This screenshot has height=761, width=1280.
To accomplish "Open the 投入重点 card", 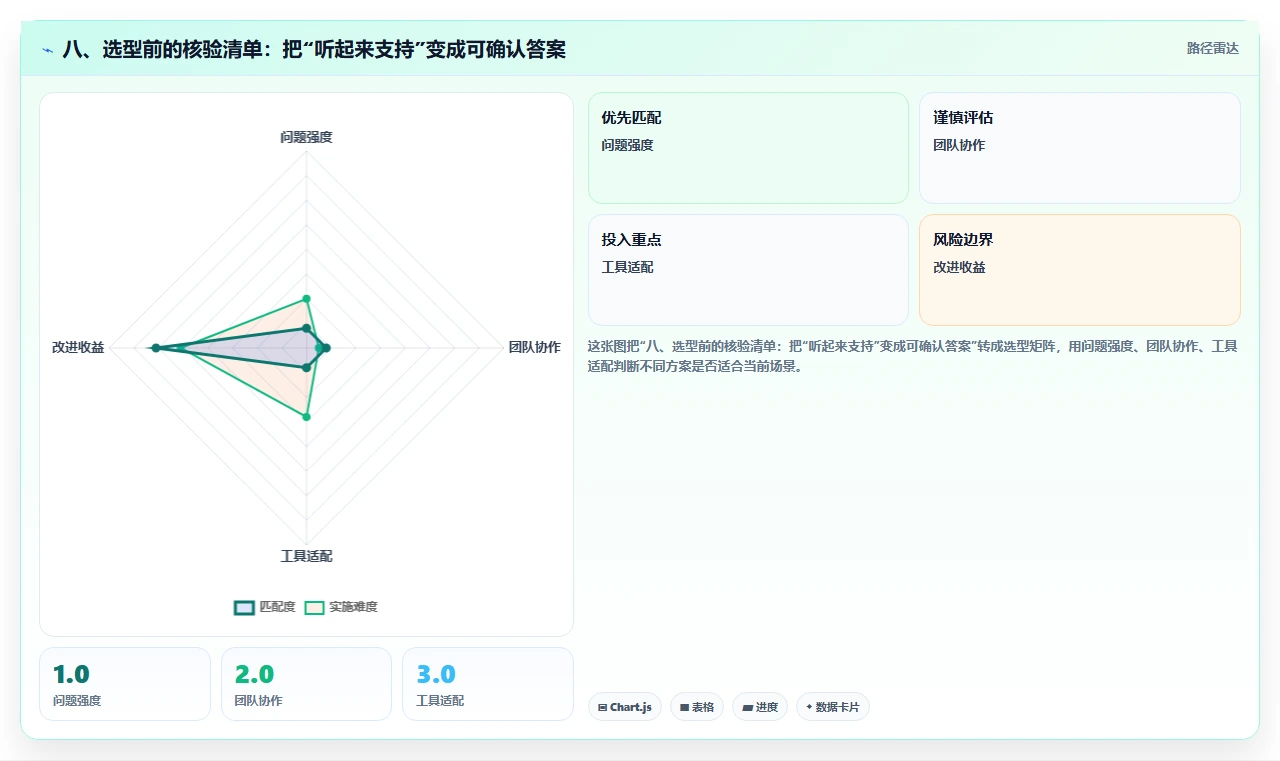I will point(748,270).
